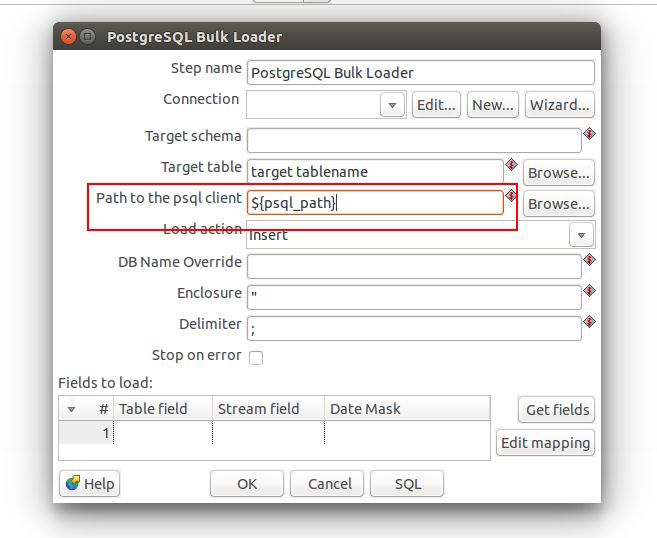Click the SQL button
The image size is (657, 538).
tap(407, 484)
